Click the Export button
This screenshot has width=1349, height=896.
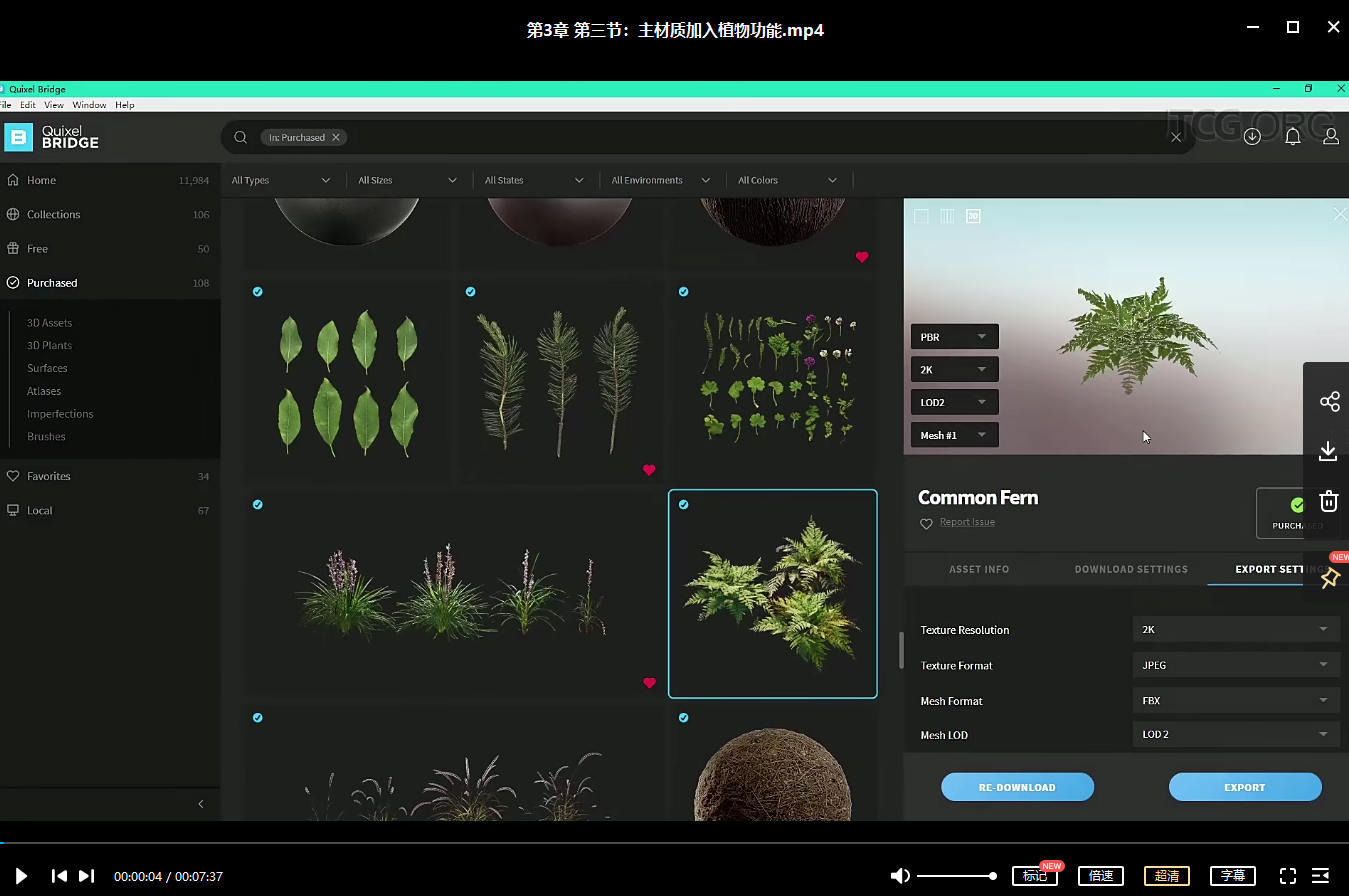coord(1245,787)
